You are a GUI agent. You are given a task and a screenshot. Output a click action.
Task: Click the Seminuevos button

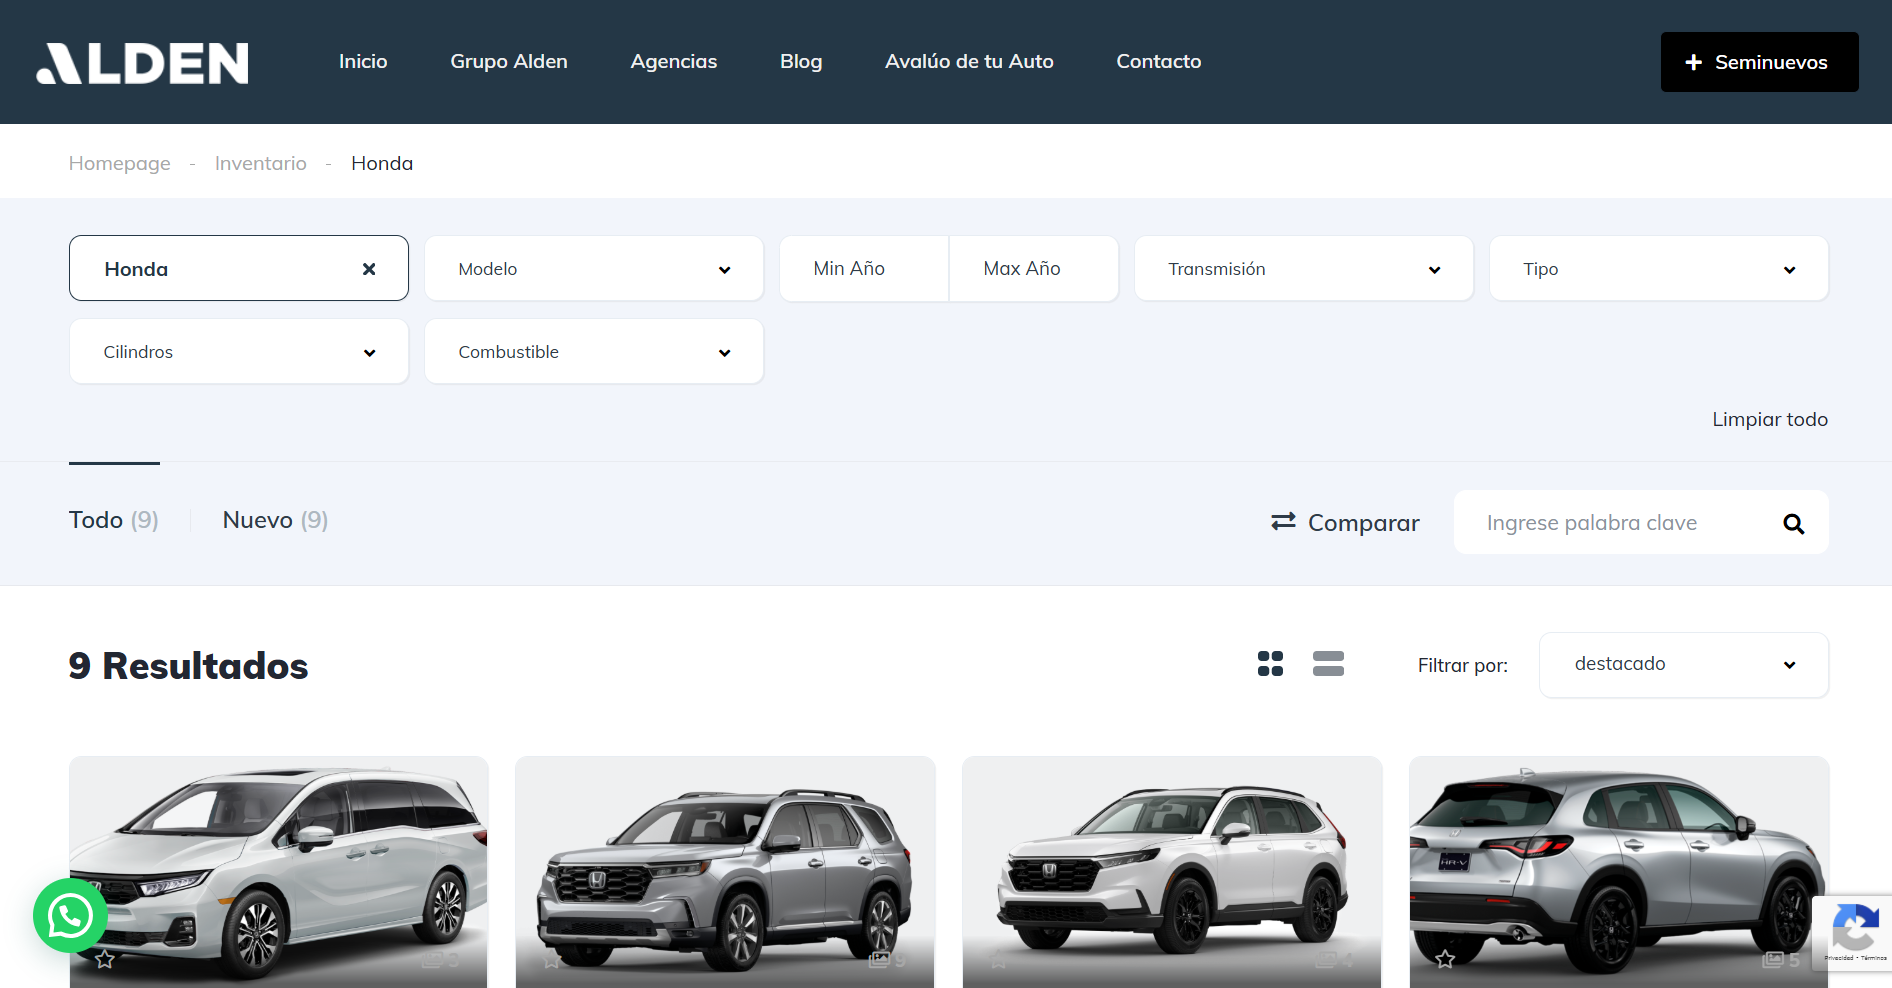click(x=1759, y=62)
